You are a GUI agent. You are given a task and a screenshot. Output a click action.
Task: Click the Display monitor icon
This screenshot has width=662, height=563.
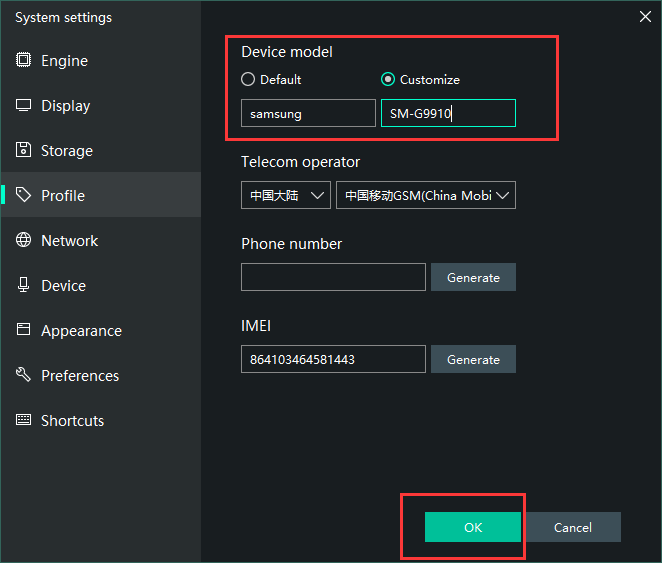(24, 106)
